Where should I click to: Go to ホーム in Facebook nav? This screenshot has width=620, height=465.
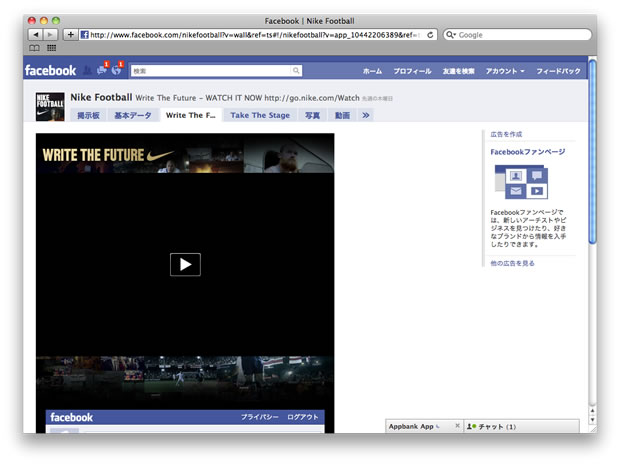pyautogui.click(x=372, y=71)
